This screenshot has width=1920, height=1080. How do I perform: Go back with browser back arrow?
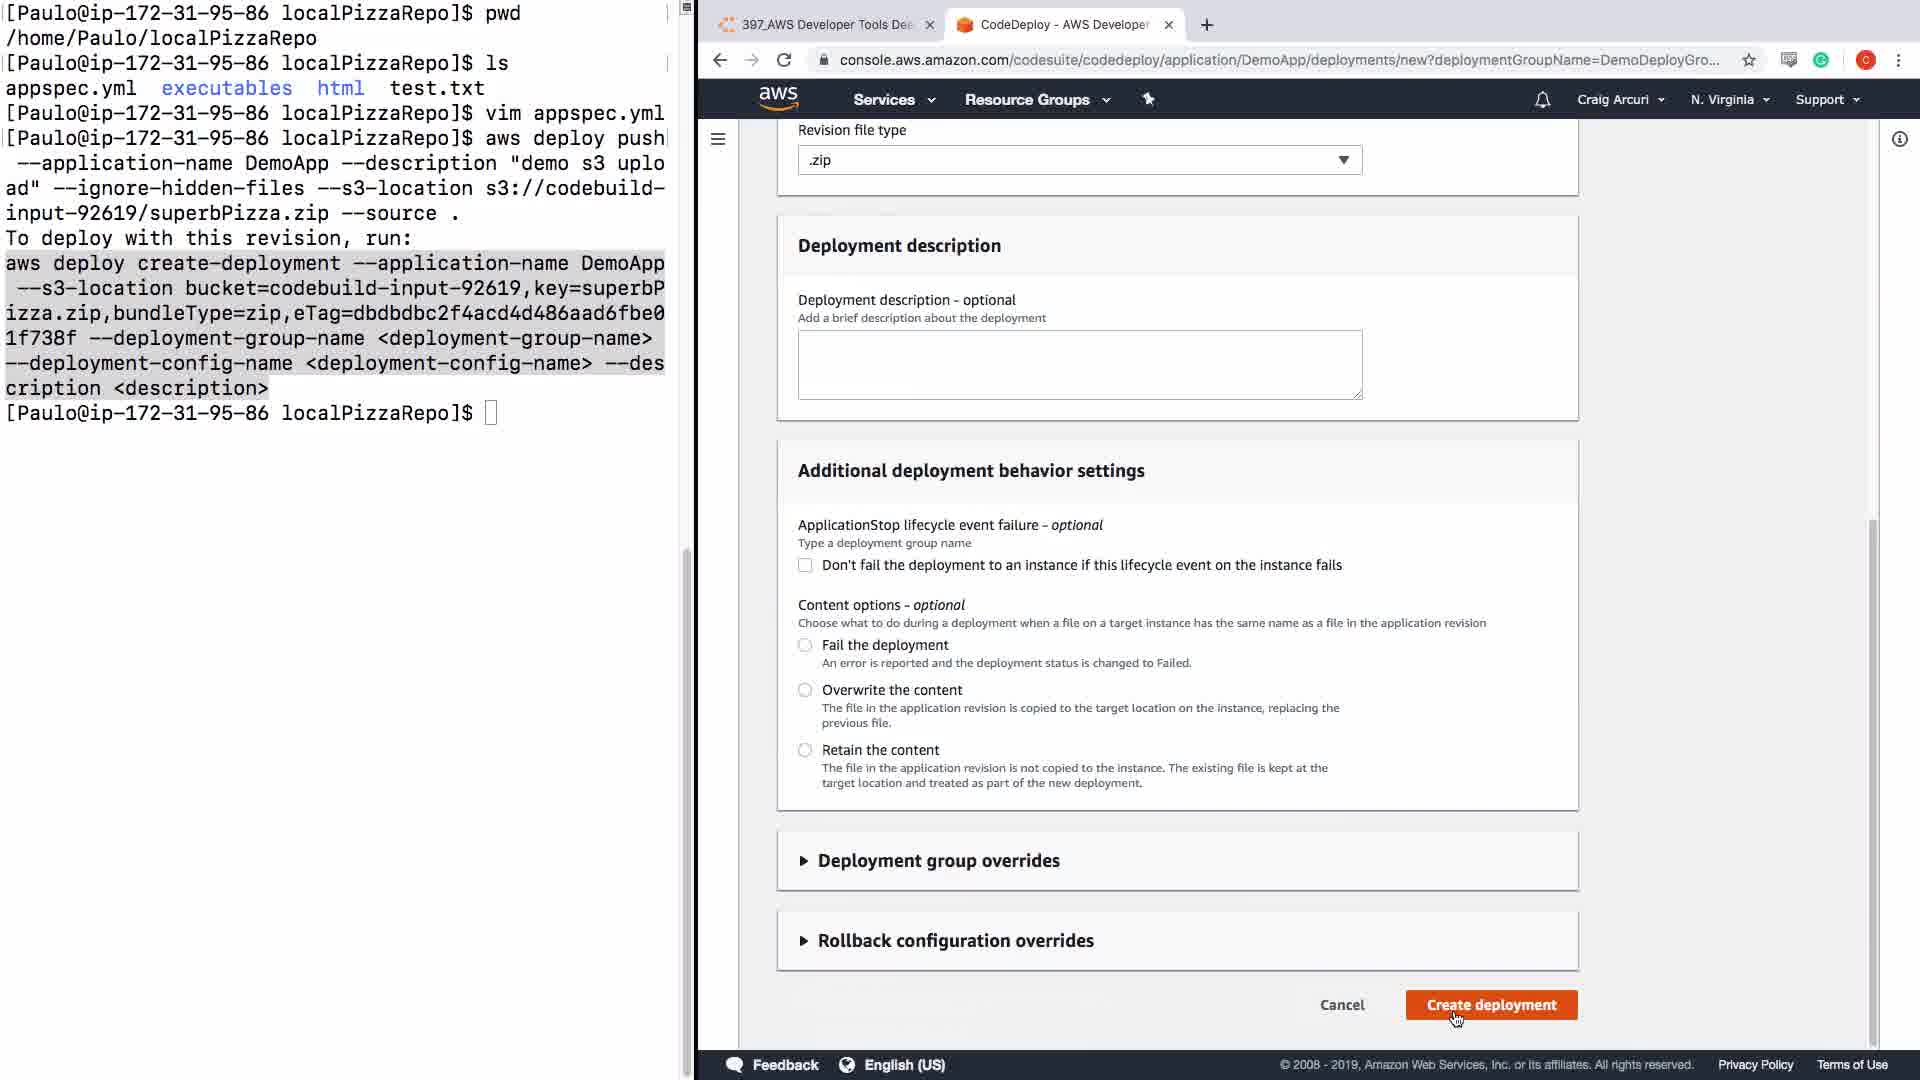720,60
